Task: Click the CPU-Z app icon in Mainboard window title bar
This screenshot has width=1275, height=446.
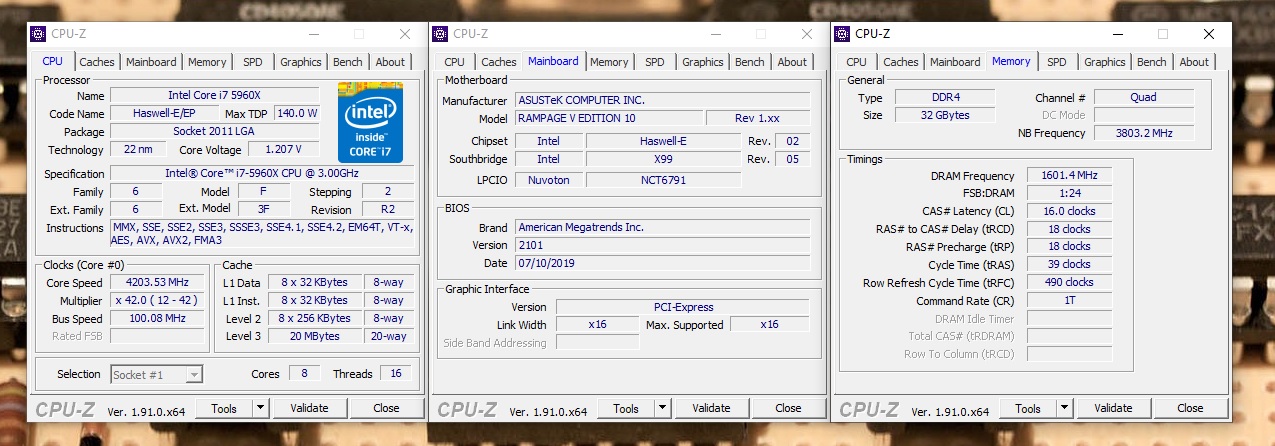Action: pyautogui.click(x=441, y=33)
